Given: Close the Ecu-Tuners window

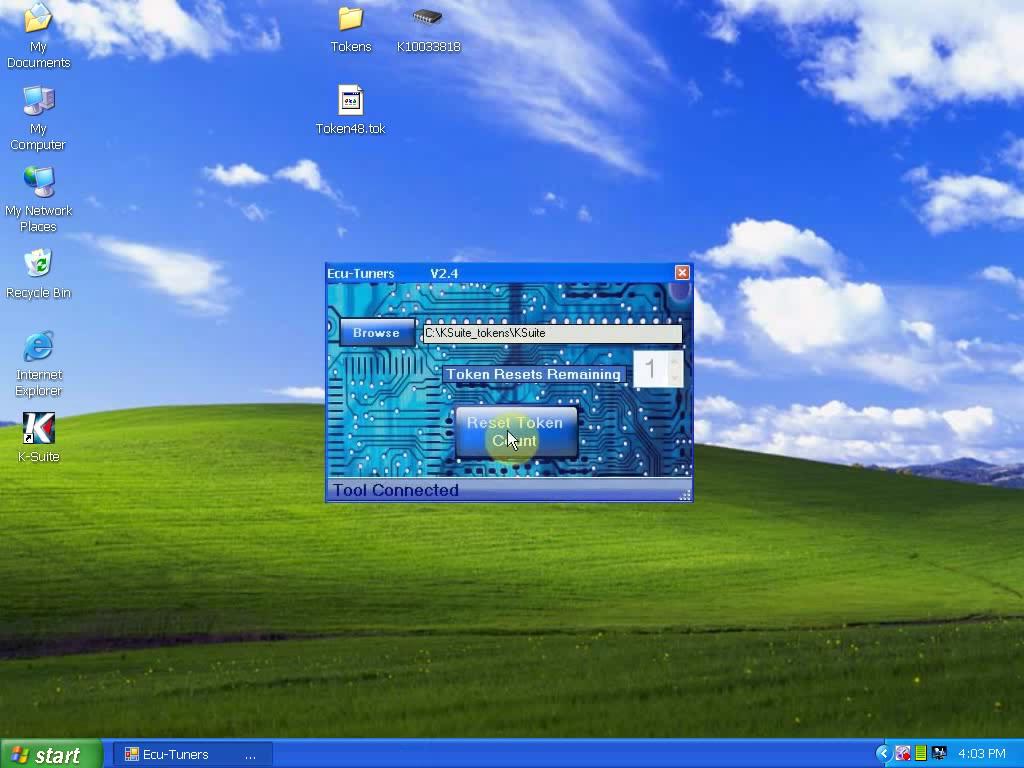Looking at the screenshot, I should pyautogui.click(x=682, y=272).
